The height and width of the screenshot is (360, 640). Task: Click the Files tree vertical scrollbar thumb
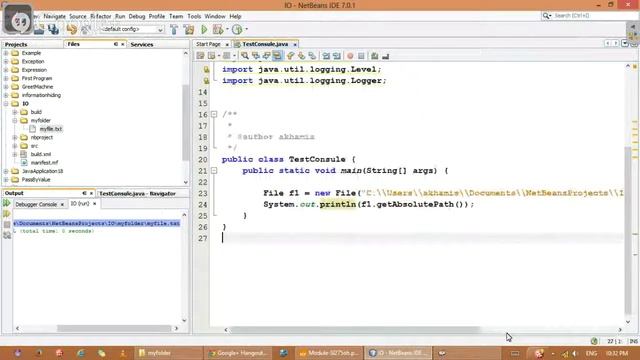coord(186,122)
